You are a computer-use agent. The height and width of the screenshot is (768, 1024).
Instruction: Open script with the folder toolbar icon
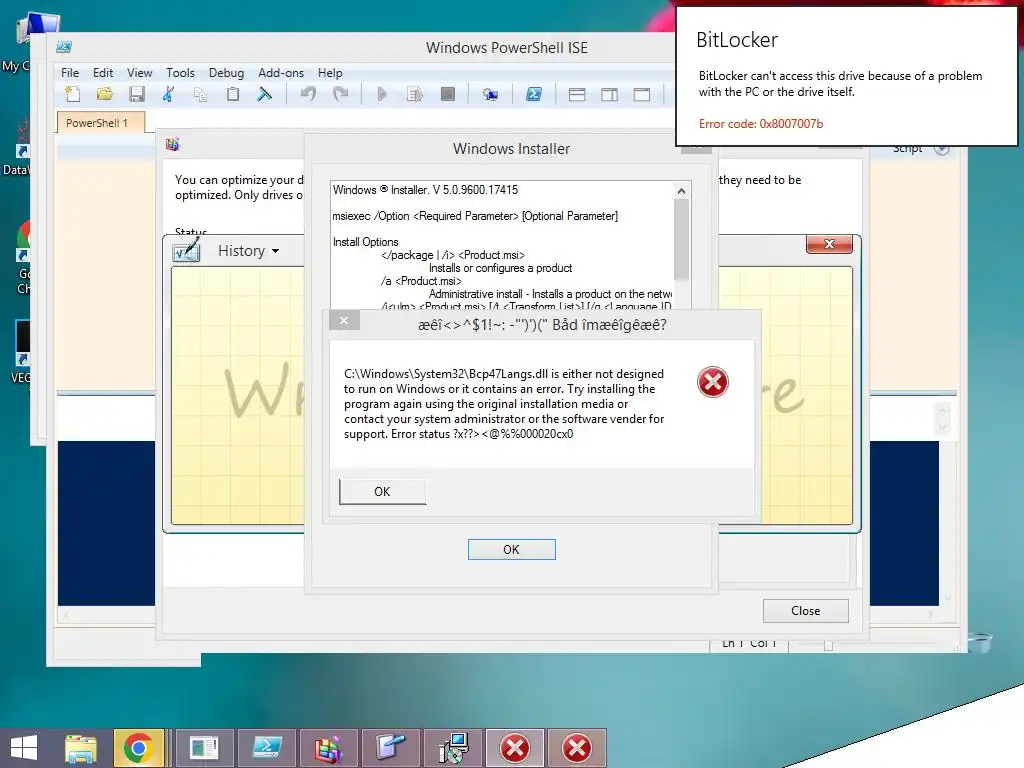coord(104,95)
